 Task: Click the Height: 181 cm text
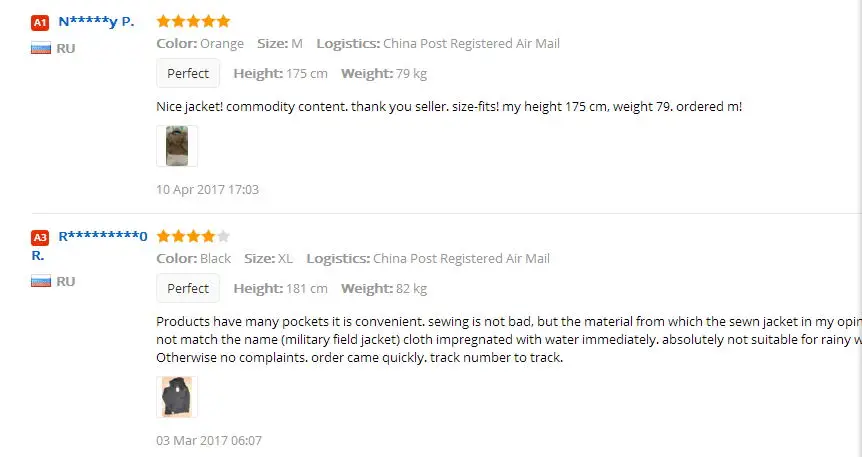280,288
